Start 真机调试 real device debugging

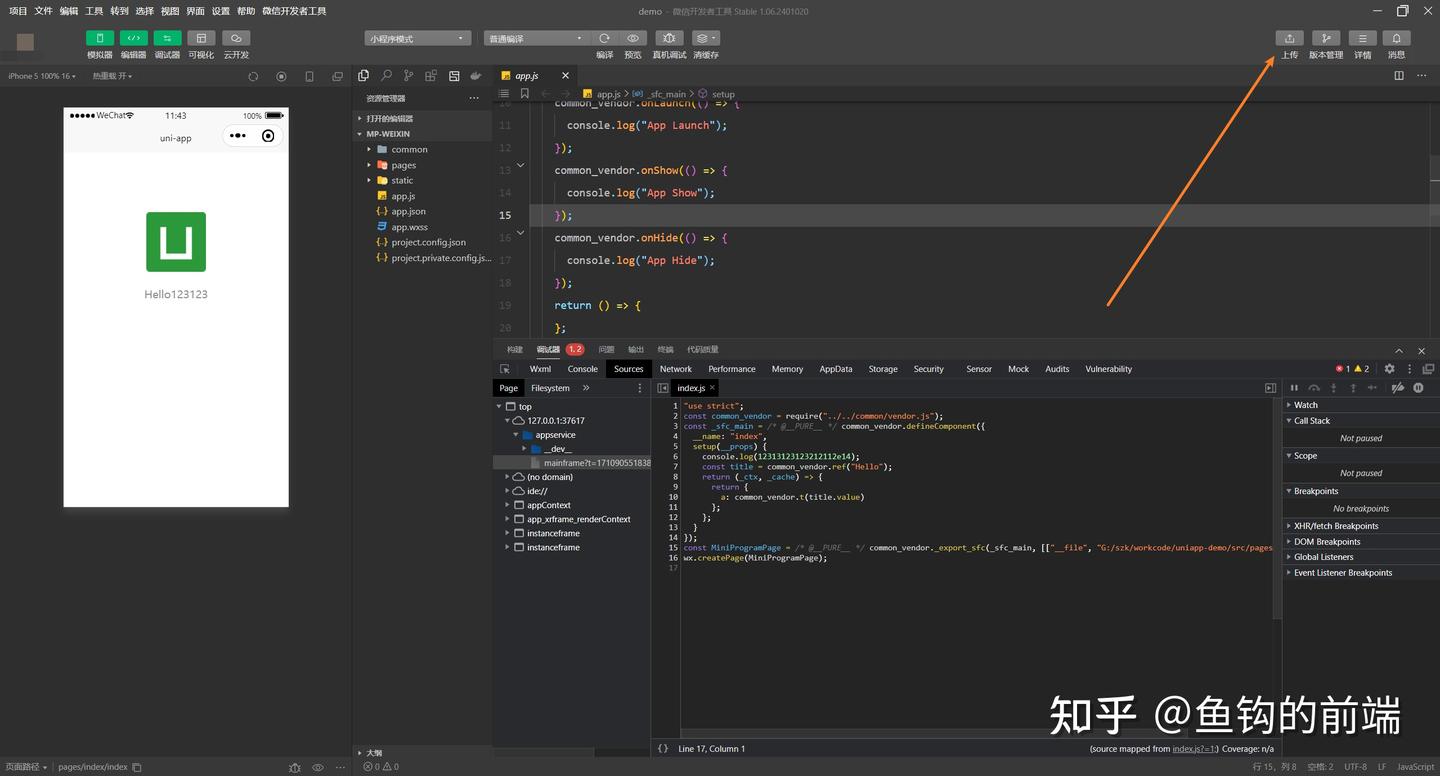tap(669, 38)
